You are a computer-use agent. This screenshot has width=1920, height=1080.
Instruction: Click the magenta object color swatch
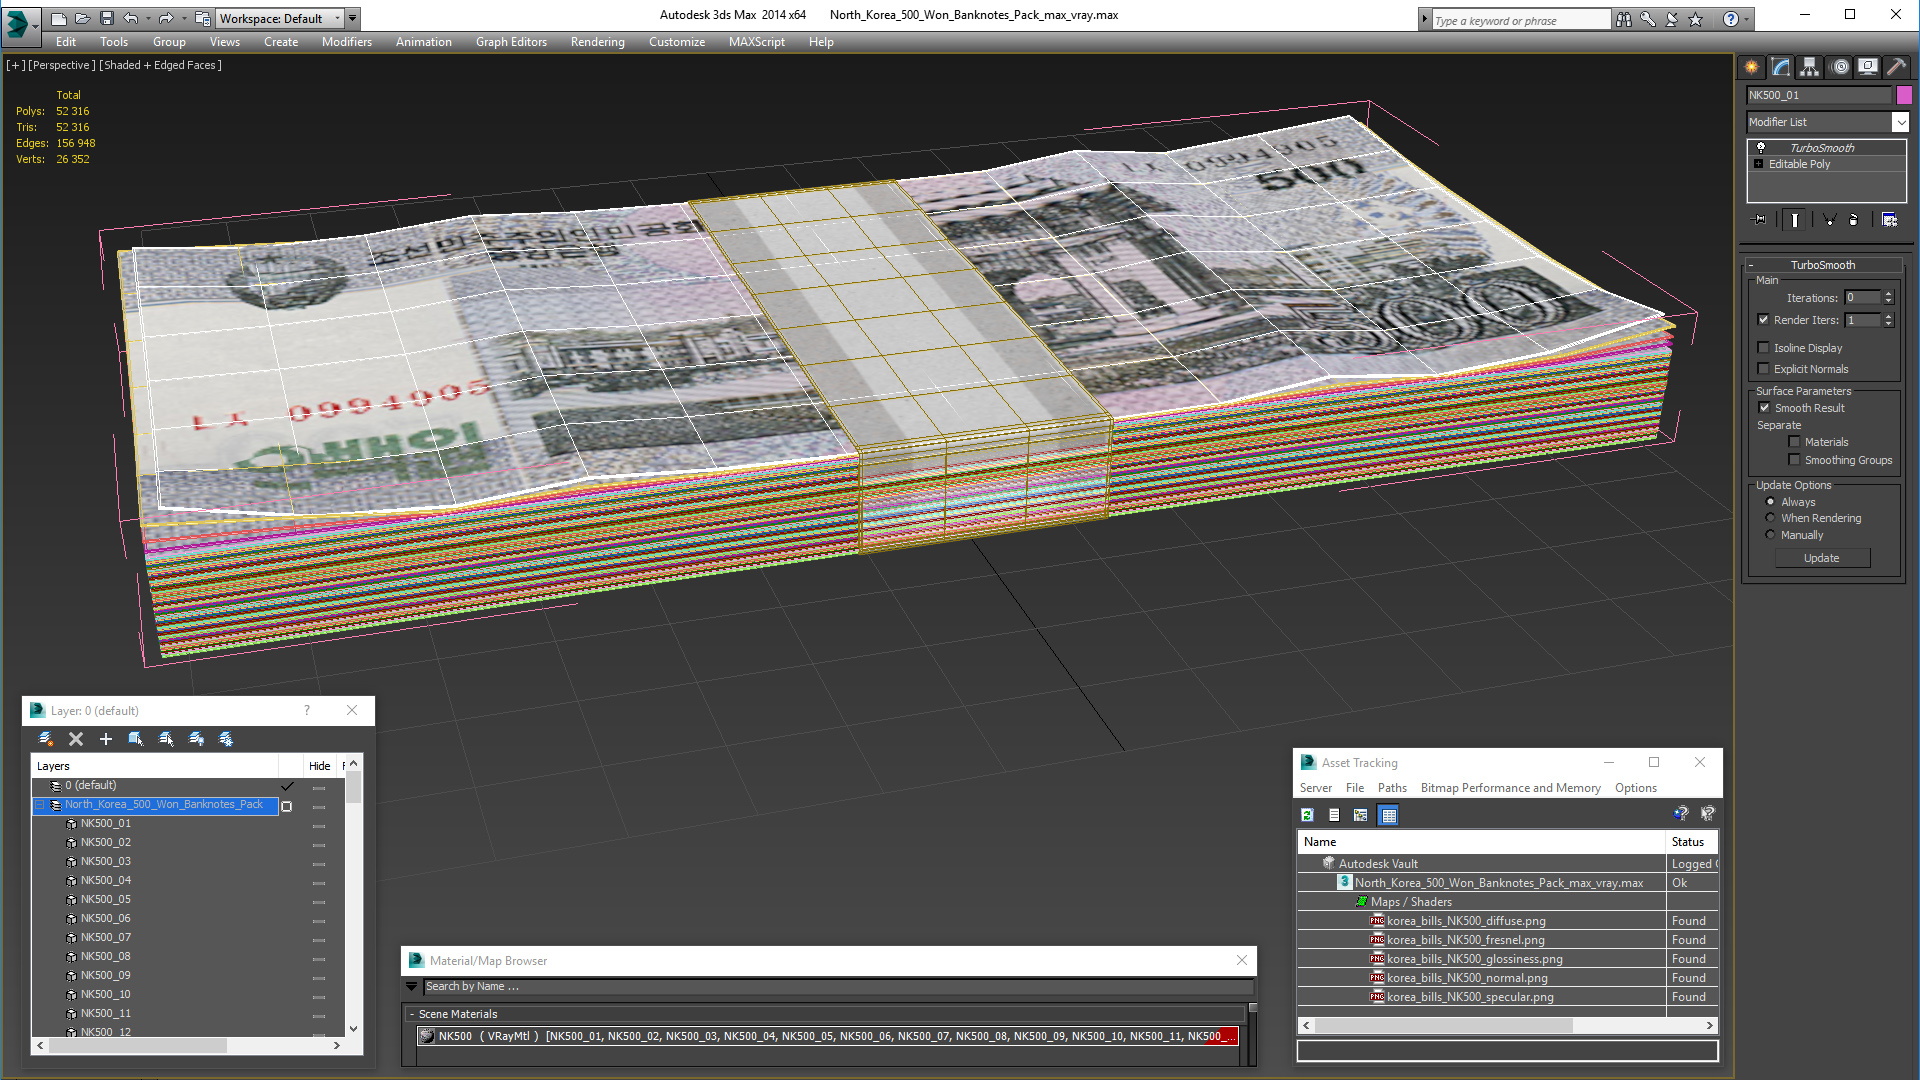1904,95
